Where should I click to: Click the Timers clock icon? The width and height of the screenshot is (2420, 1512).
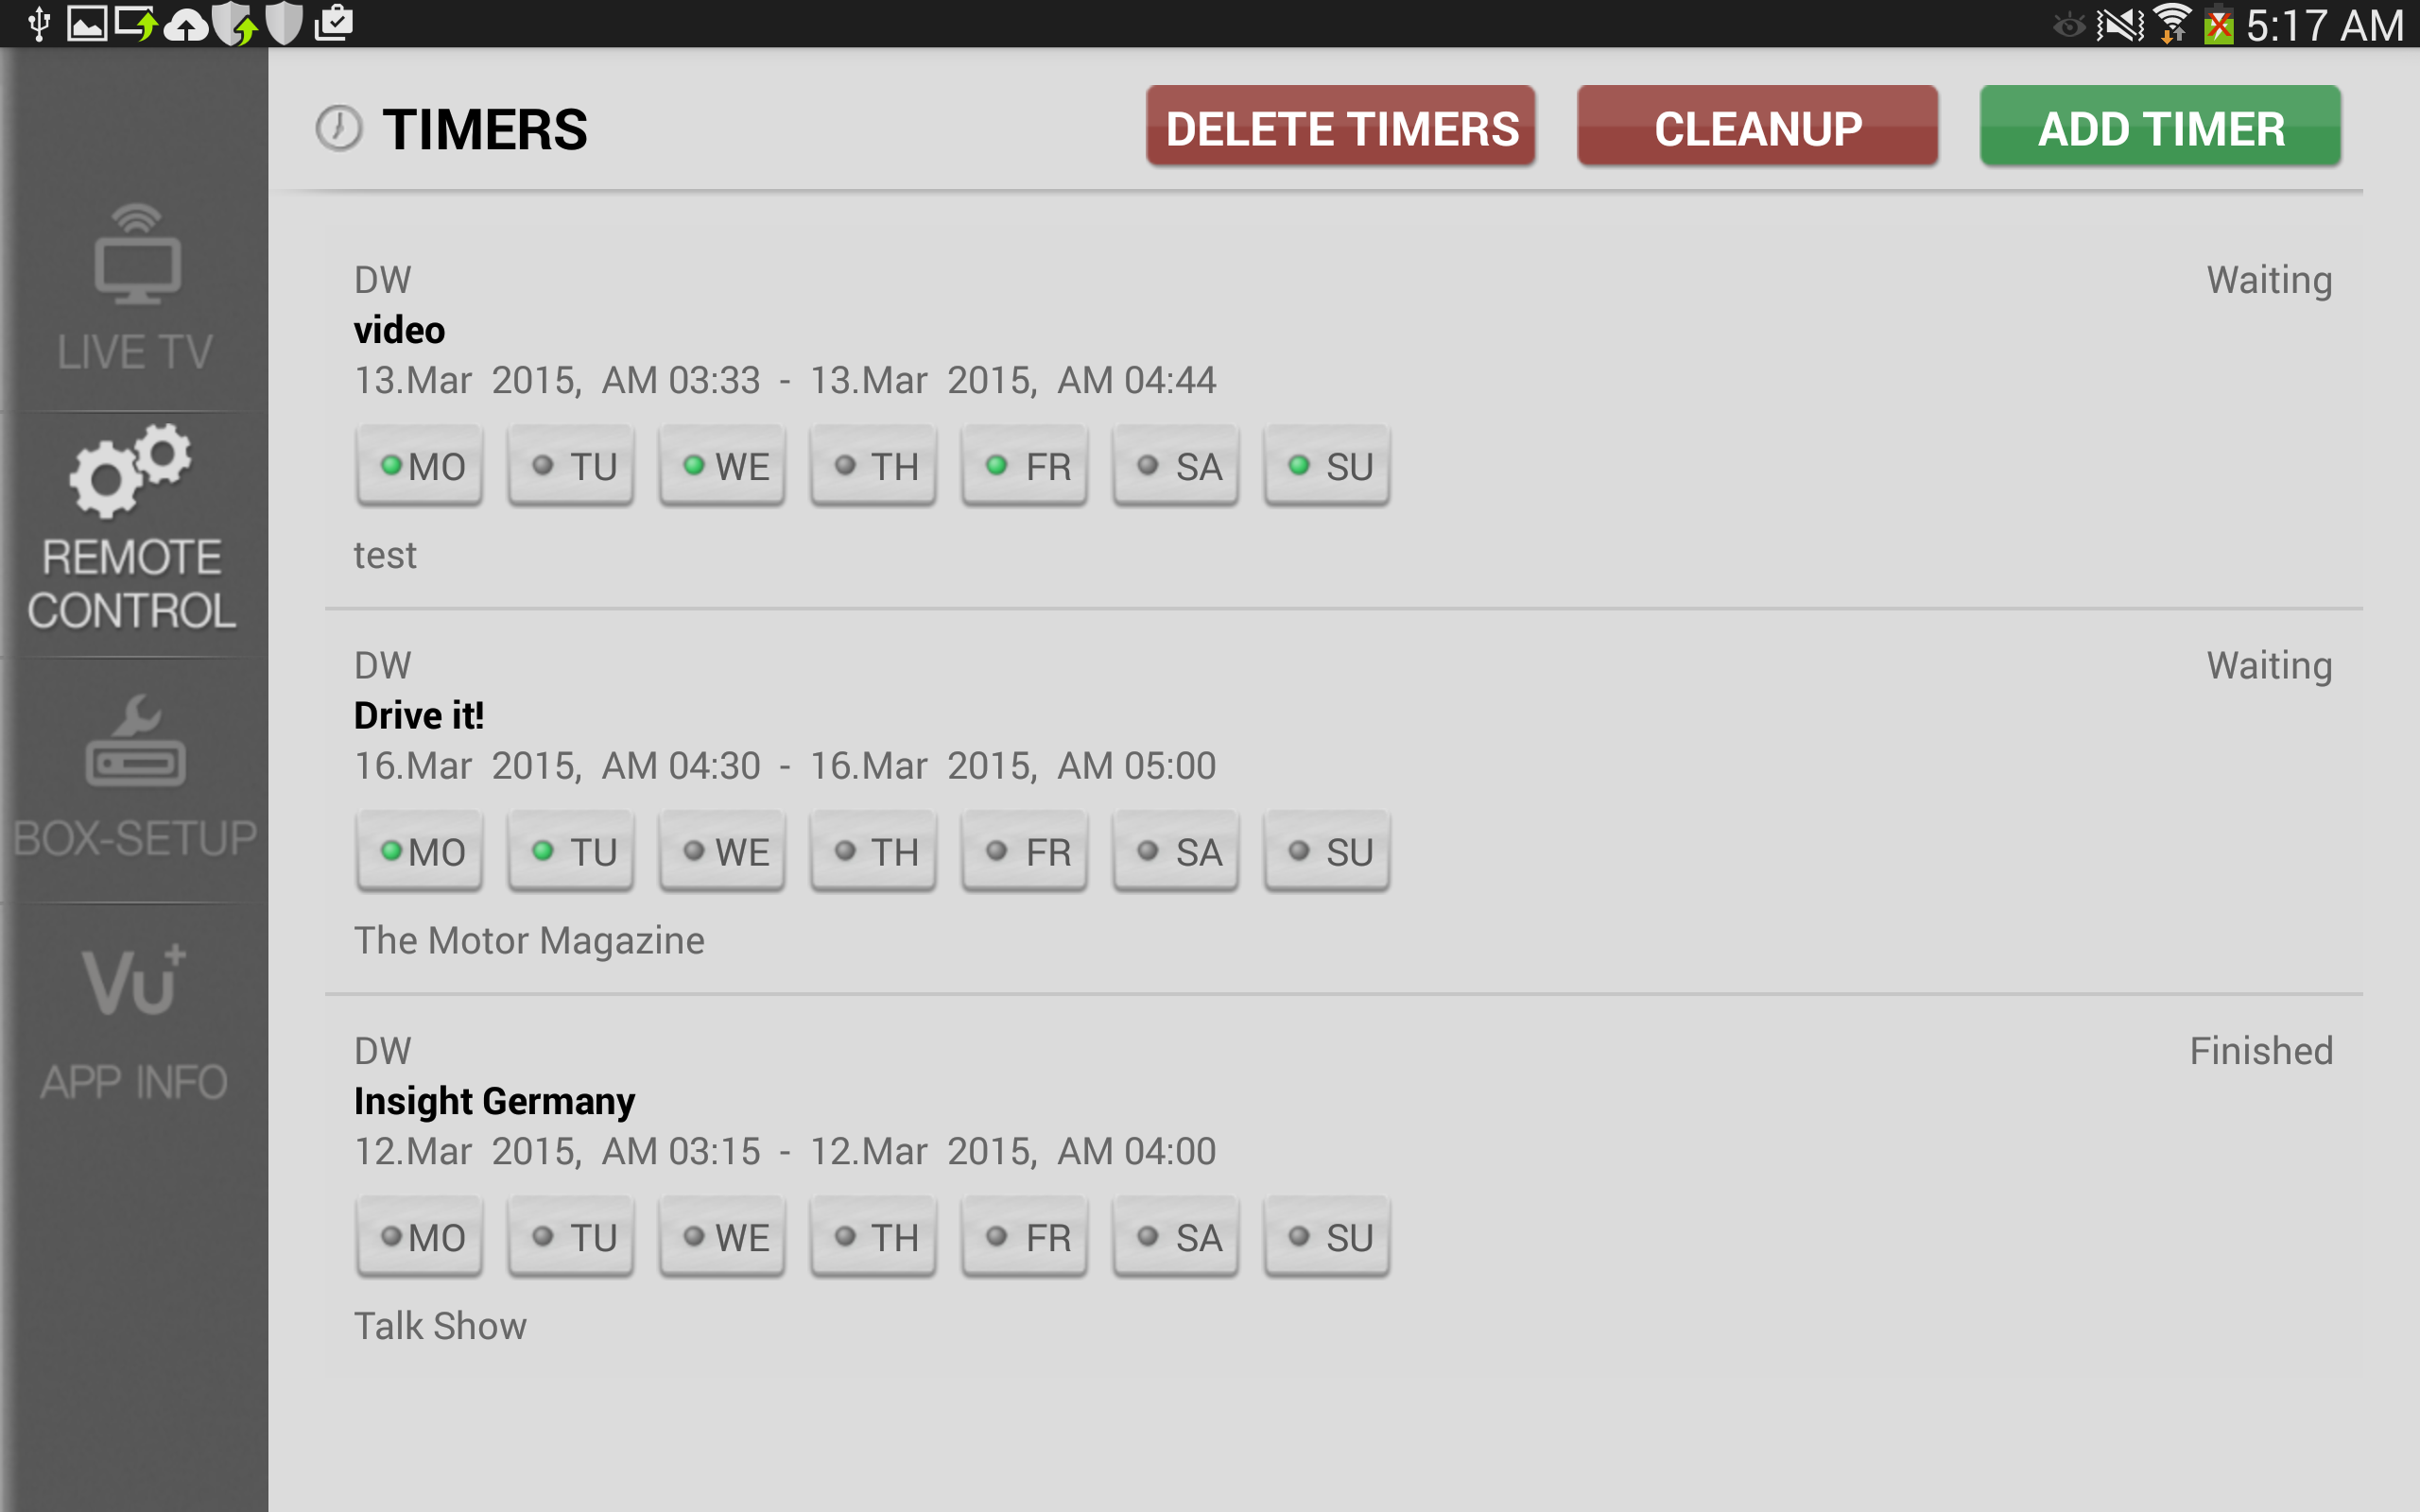point(339,129)
